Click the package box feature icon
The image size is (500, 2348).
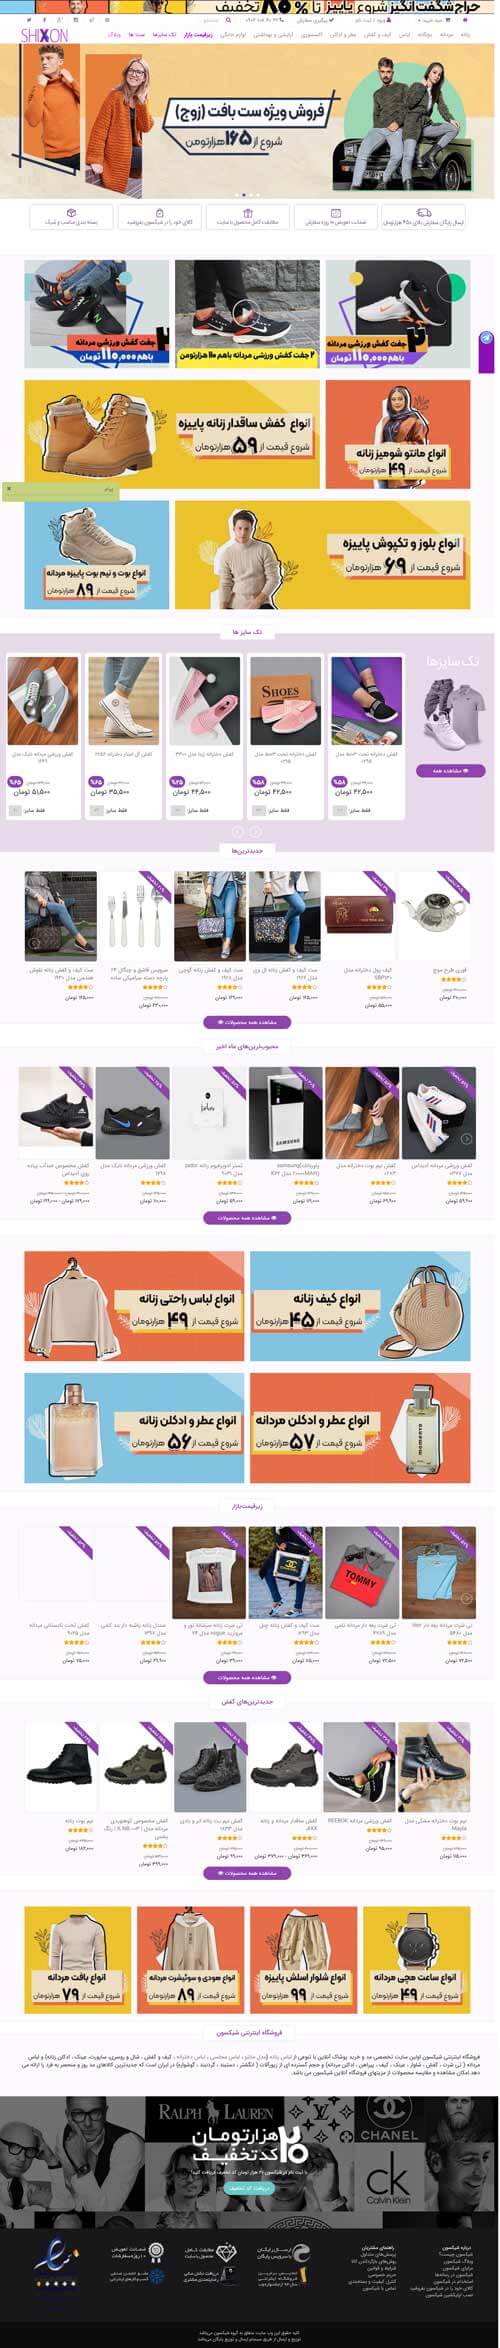click(71, 213)
